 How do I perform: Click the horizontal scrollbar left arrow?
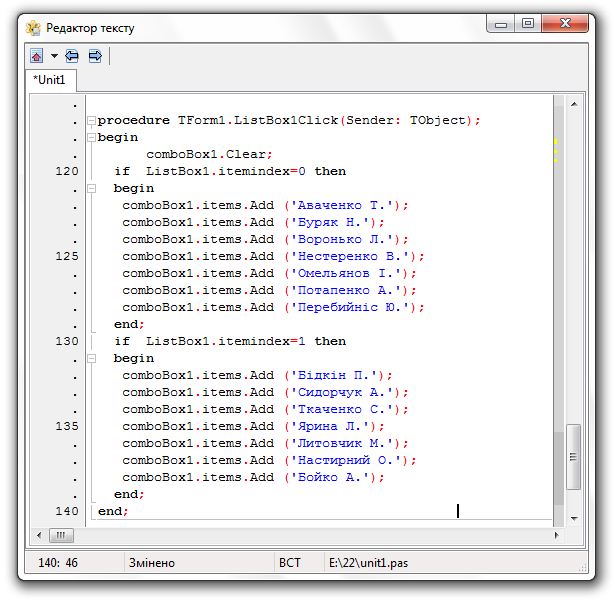[39, 535]
